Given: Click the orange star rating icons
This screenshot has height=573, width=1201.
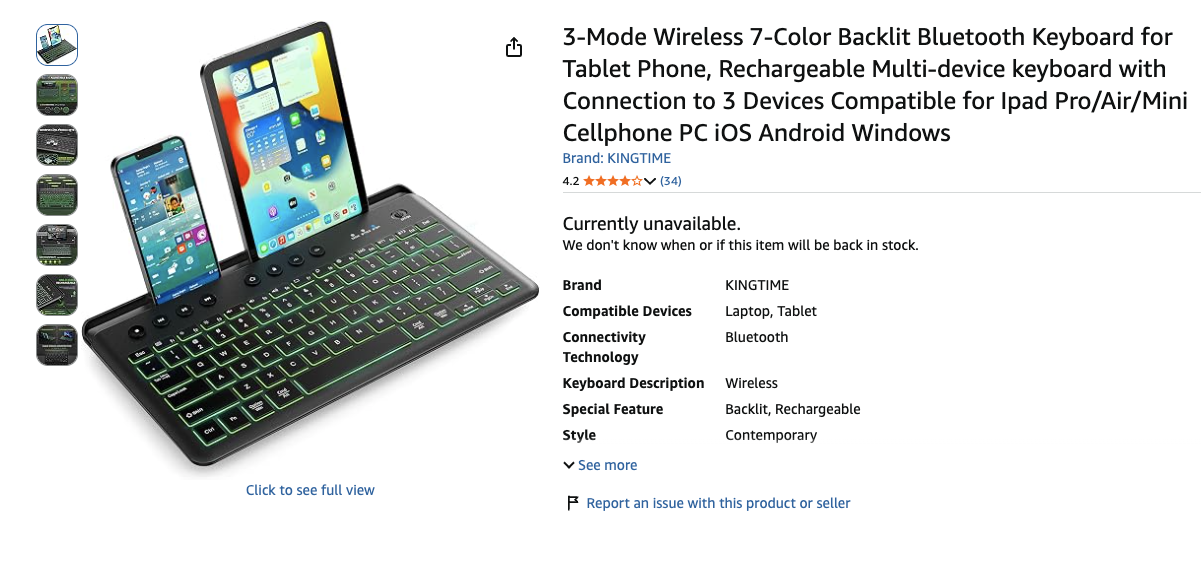Looking at the screenshot, I should tap(613, 181).
